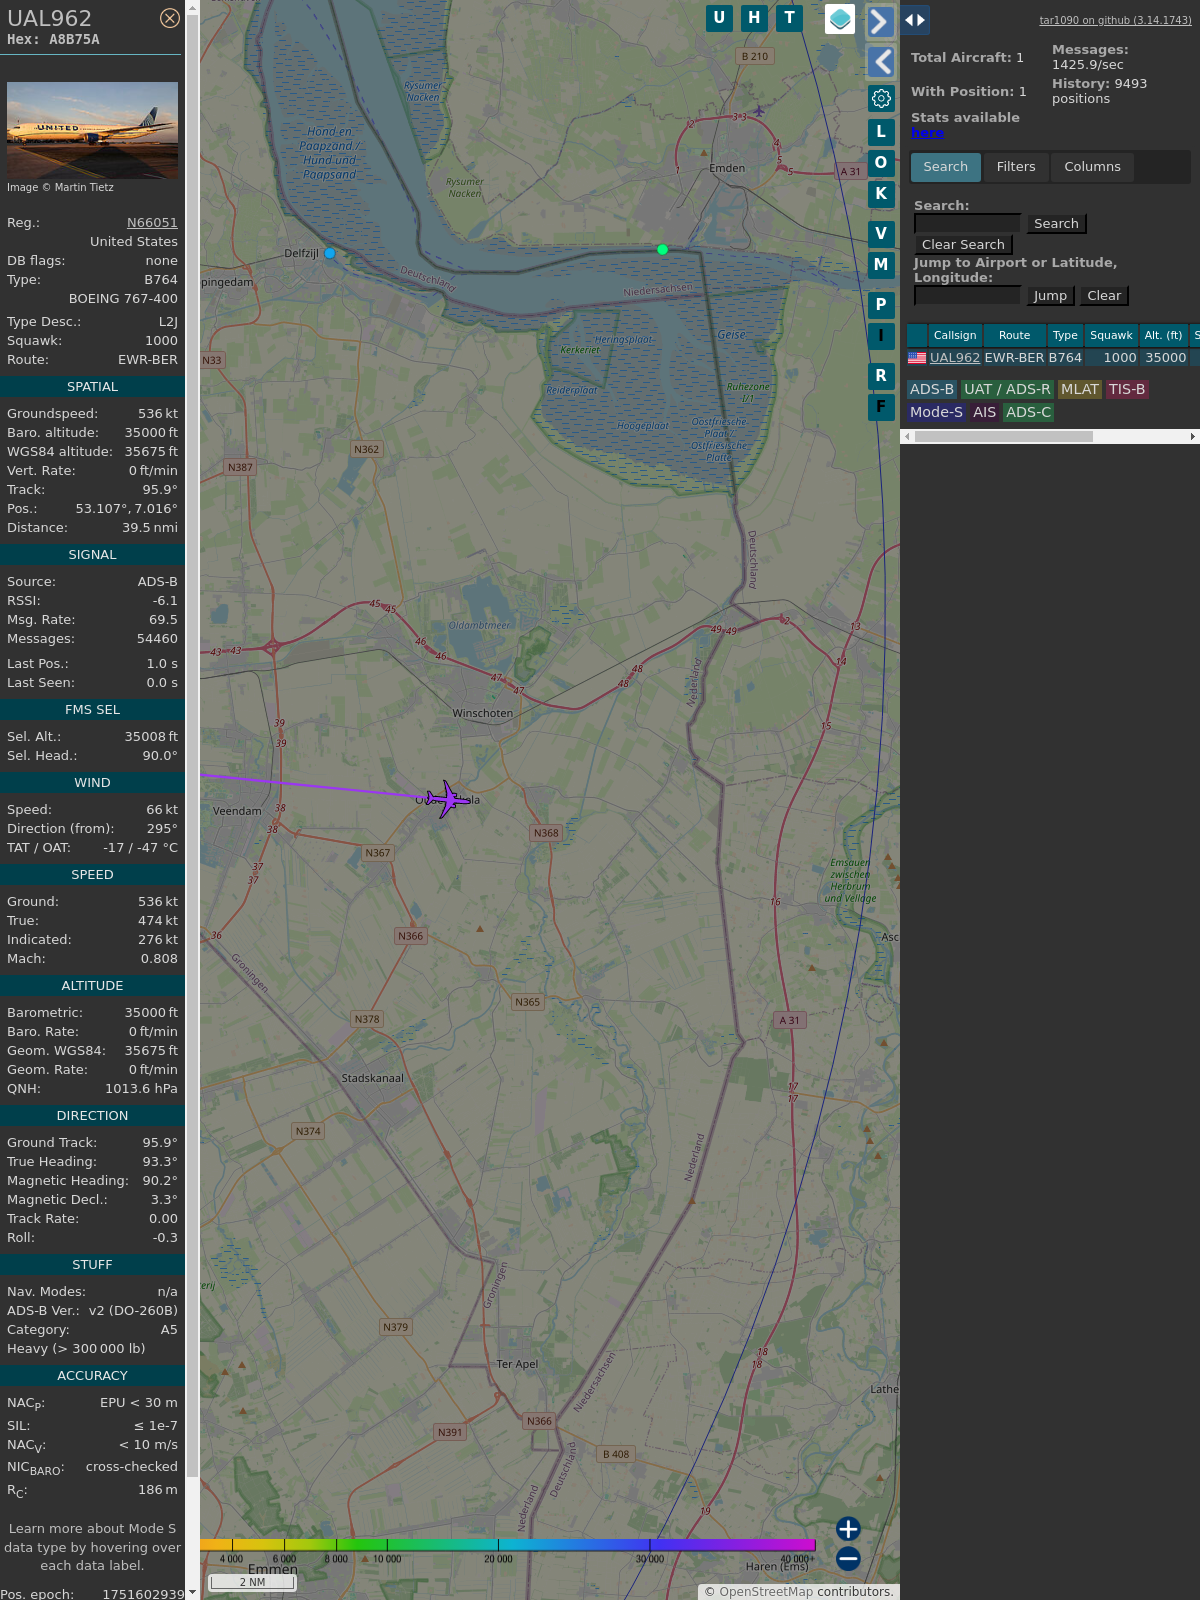Toggle TIS-B source legend
Image resolution: width=1200 pixels, height=1600 pixels.
point(1127,390)
